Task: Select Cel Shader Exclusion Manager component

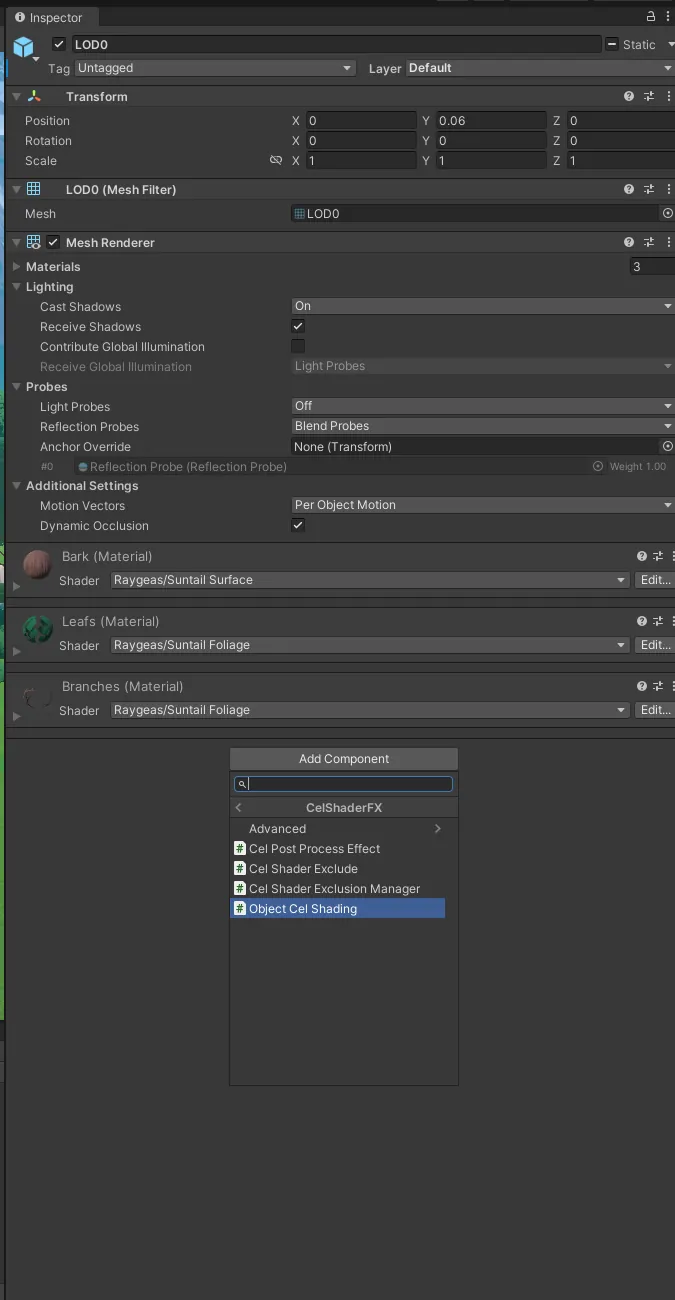Action: (338, 888)
